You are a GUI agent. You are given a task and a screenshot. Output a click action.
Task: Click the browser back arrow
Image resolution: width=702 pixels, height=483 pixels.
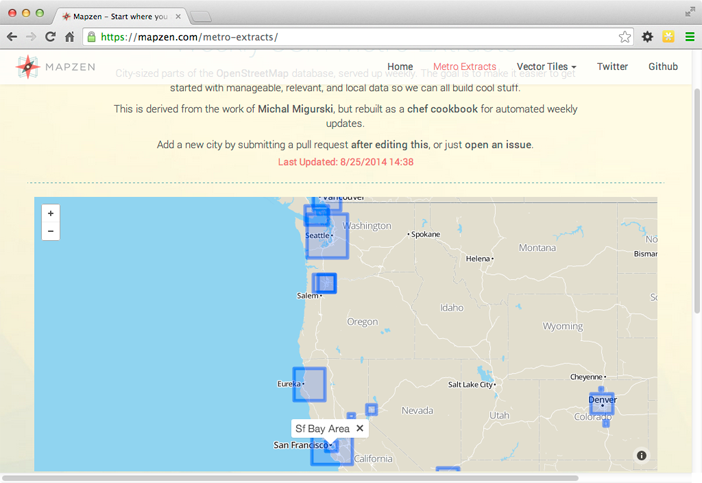click(12, 37)
